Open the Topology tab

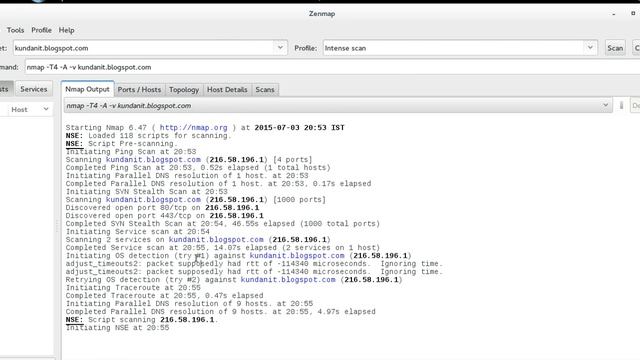click(x=184, y=89)
